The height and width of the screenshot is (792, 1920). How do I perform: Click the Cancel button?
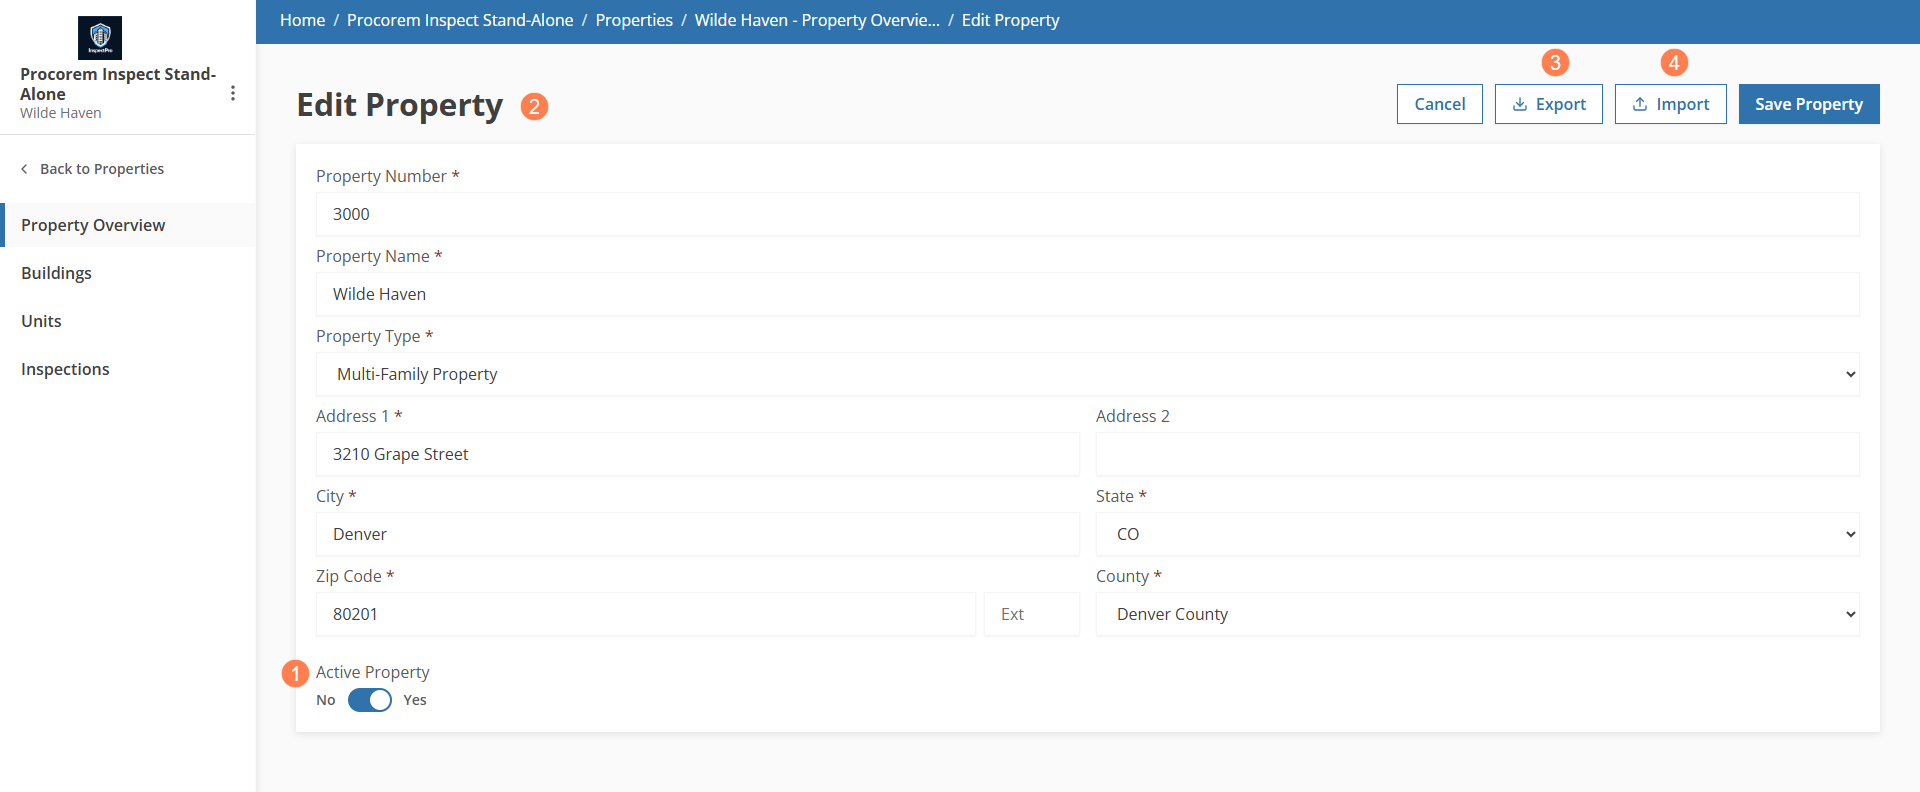(1440, 104)
